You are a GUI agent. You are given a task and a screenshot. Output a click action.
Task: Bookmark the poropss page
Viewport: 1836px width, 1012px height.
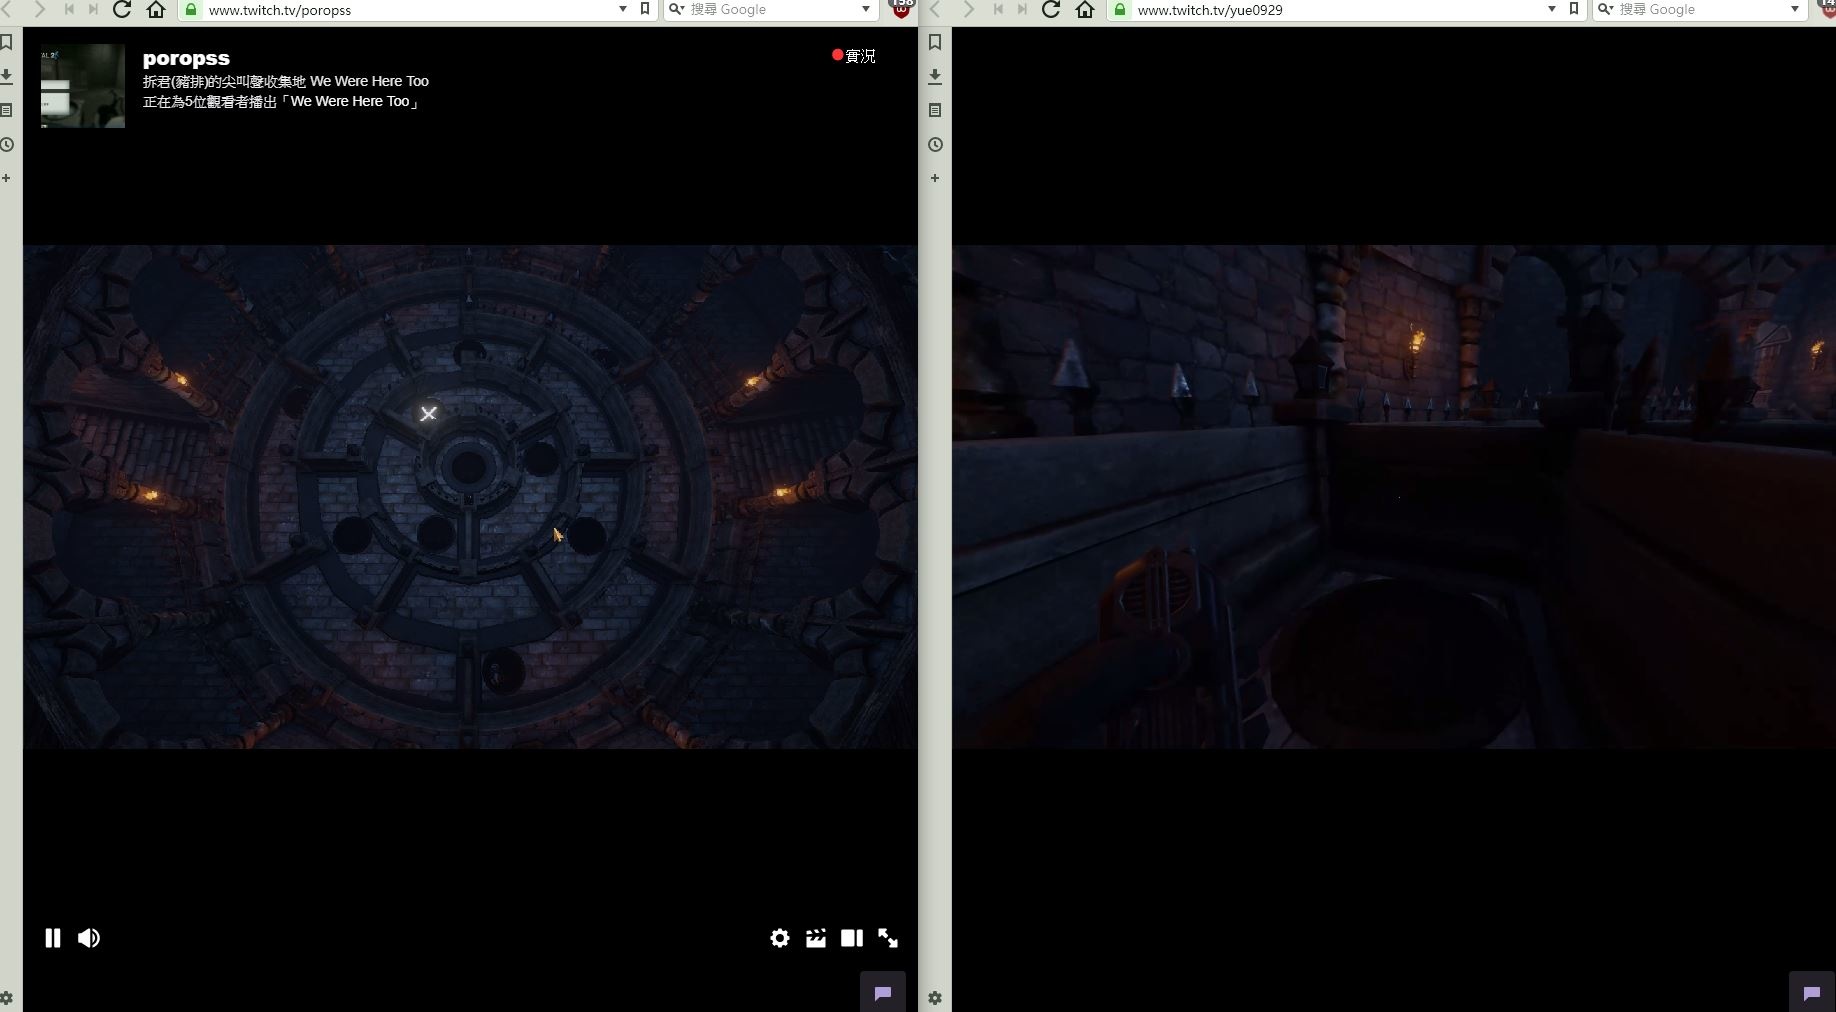pos(645,10)
